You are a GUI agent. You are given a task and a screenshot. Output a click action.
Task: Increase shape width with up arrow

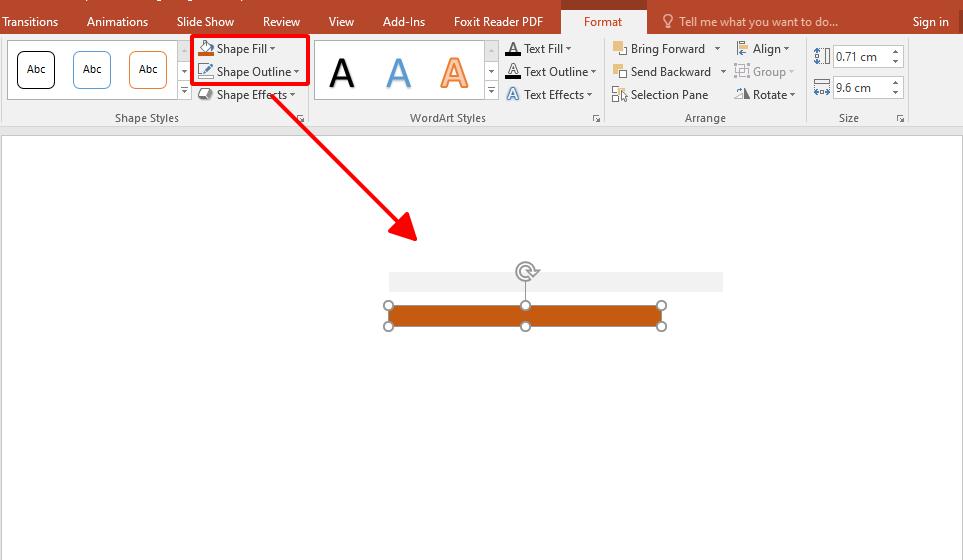pyautogui.click(x=895, y=82)
